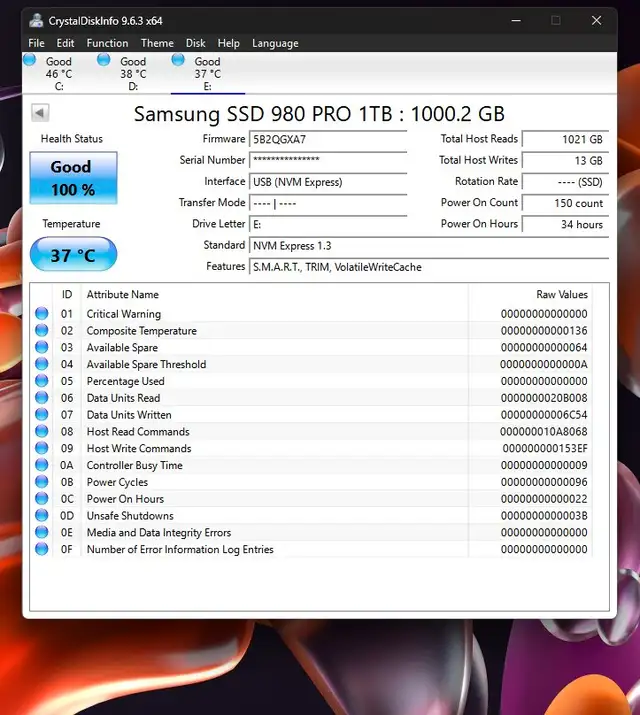Click status orb of Power Cycles row
This screenshot has width=640, height=715.
(x=41, y=482)
